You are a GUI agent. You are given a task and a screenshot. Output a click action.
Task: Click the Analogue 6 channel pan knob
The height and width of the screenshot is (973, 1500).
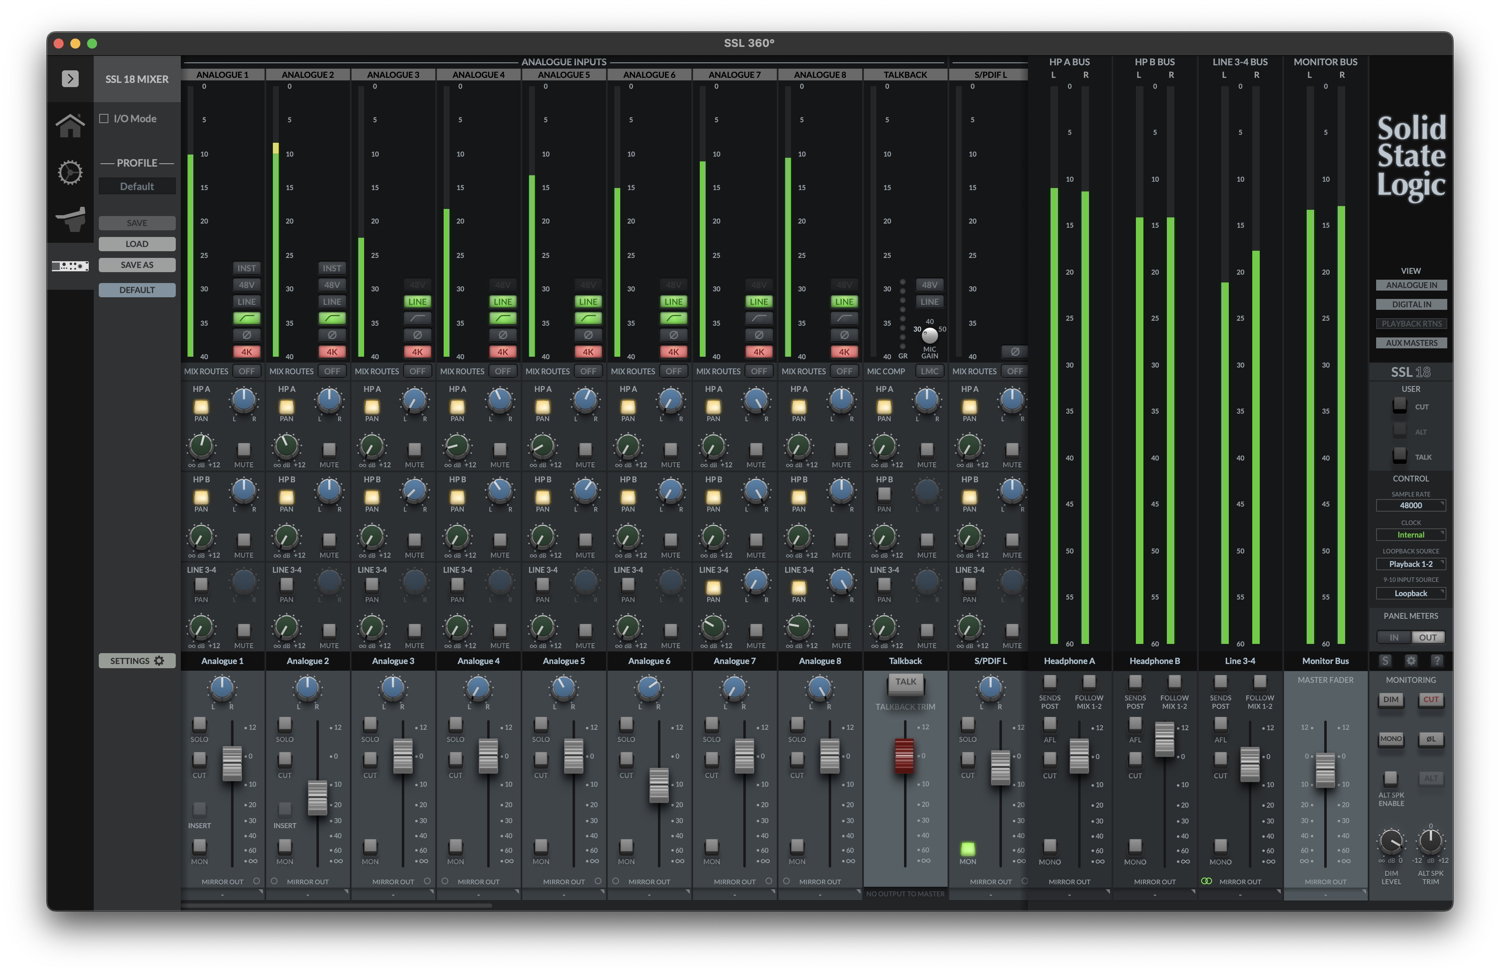pyautogui.click(x=649, y=688)
